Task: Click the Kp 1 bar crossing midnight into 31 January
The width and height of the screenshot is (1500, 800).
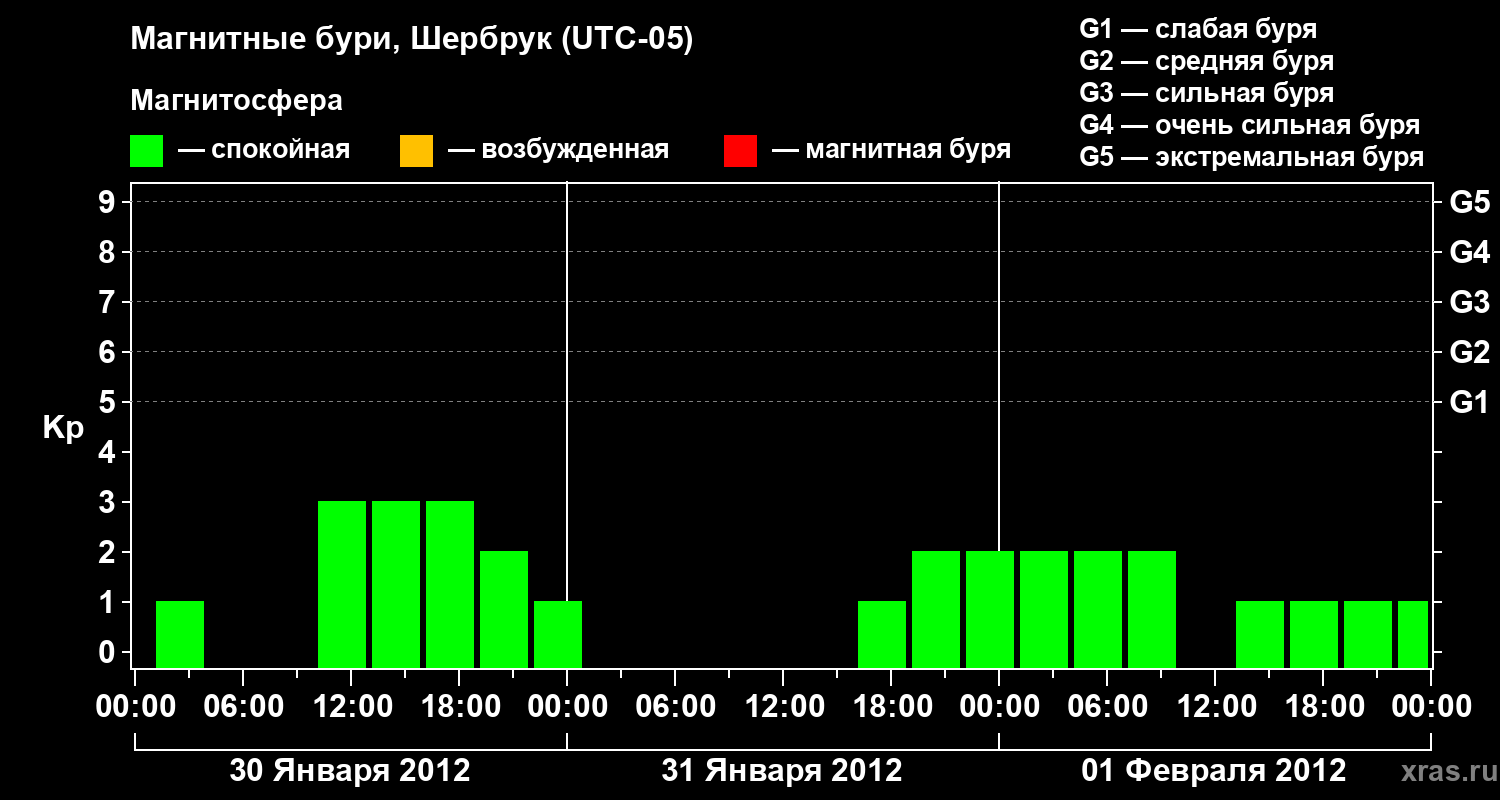Action: [x=558, y=635]
